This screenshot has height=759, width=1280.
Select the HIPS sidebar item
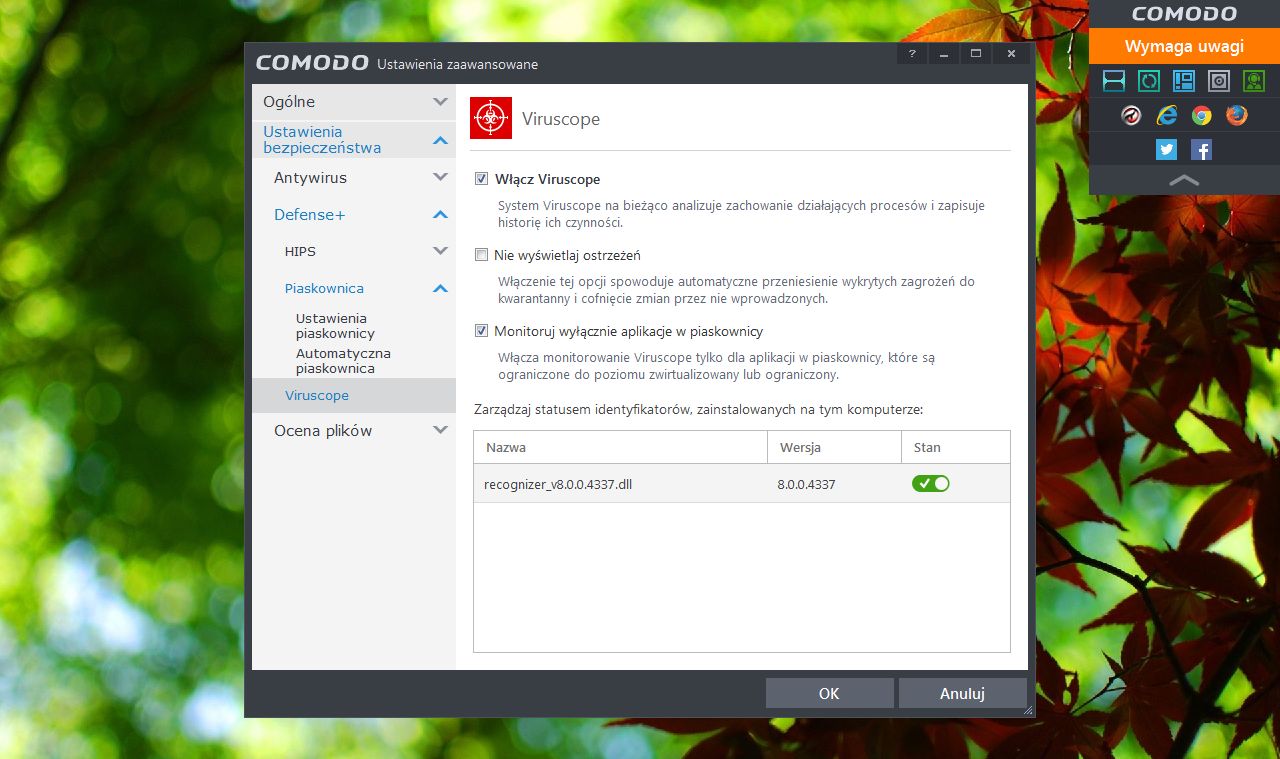point(300,252)
